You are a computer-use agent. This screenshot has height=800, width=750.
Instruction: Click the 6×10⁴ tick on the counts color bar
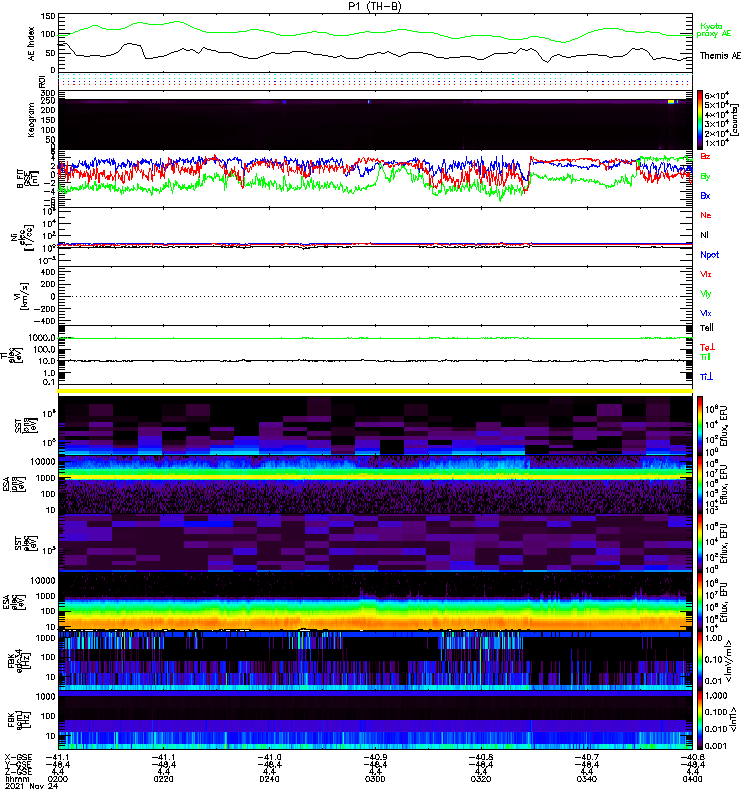click(716, 96)
